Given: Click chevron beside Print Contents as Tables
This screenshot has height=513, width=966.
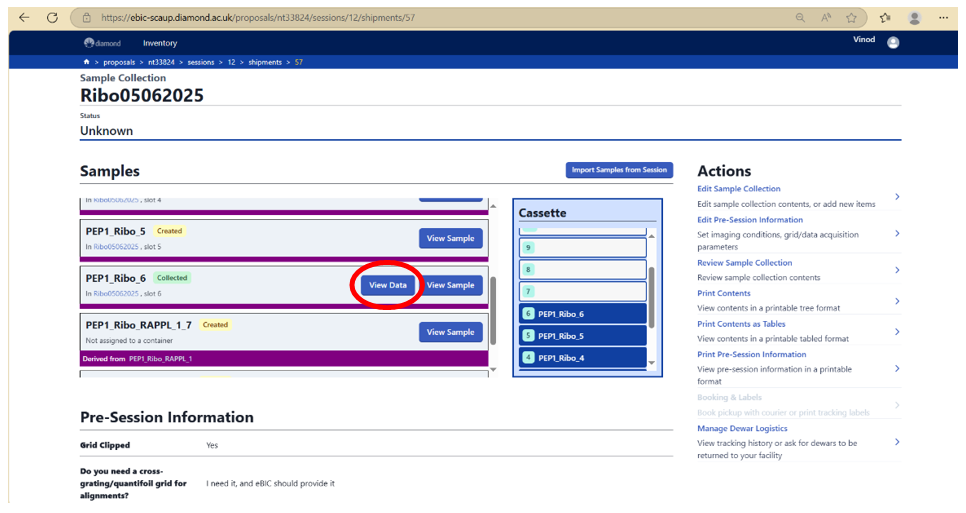Looking at the screenshot, I should pyautogui.click(x=897, y=331).
